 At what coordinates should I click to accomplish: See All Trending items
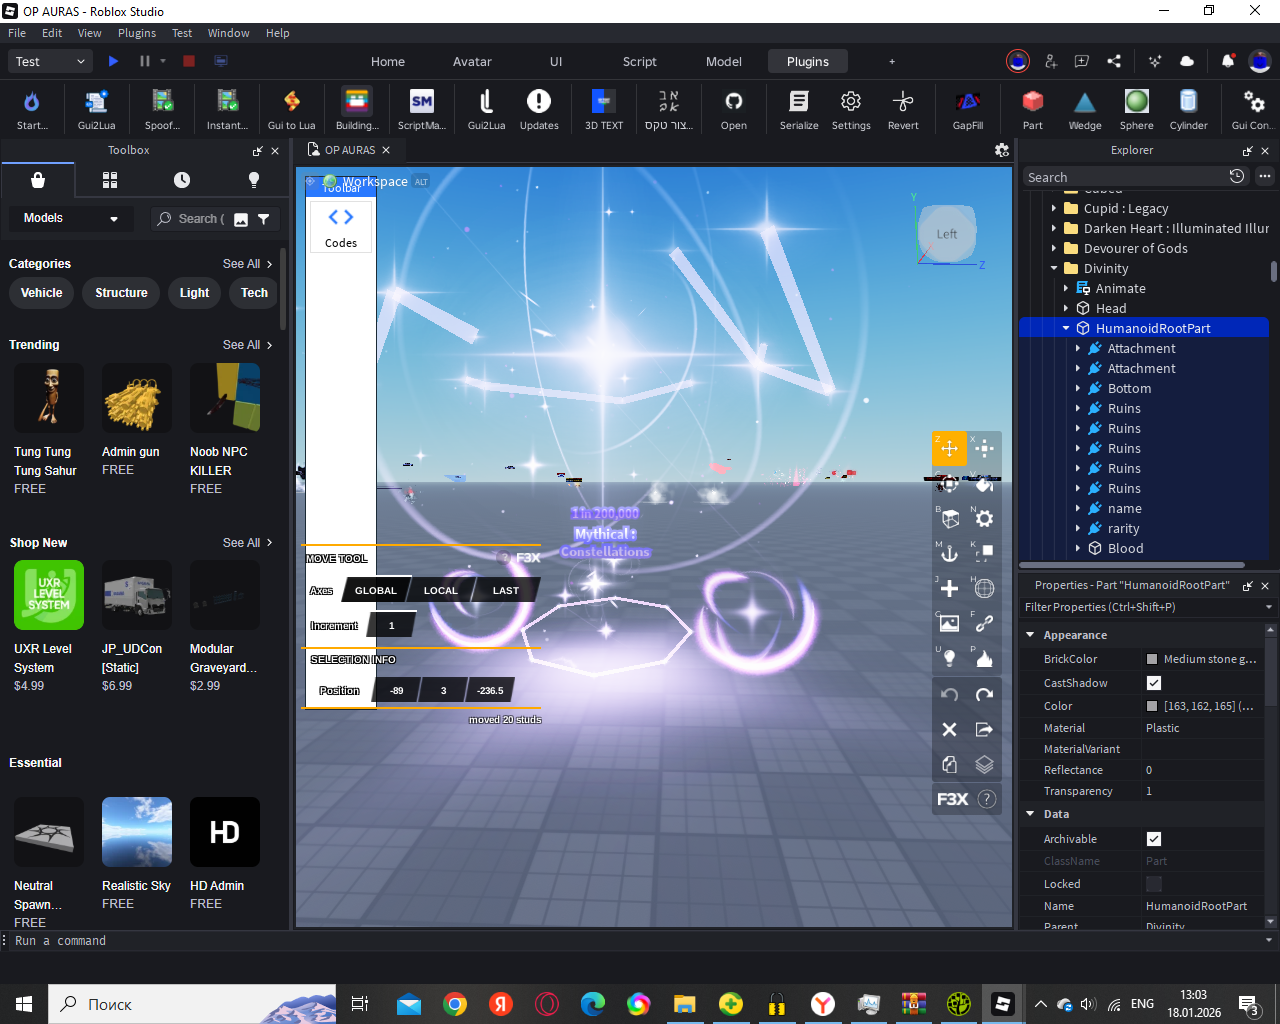pos(247,345)
